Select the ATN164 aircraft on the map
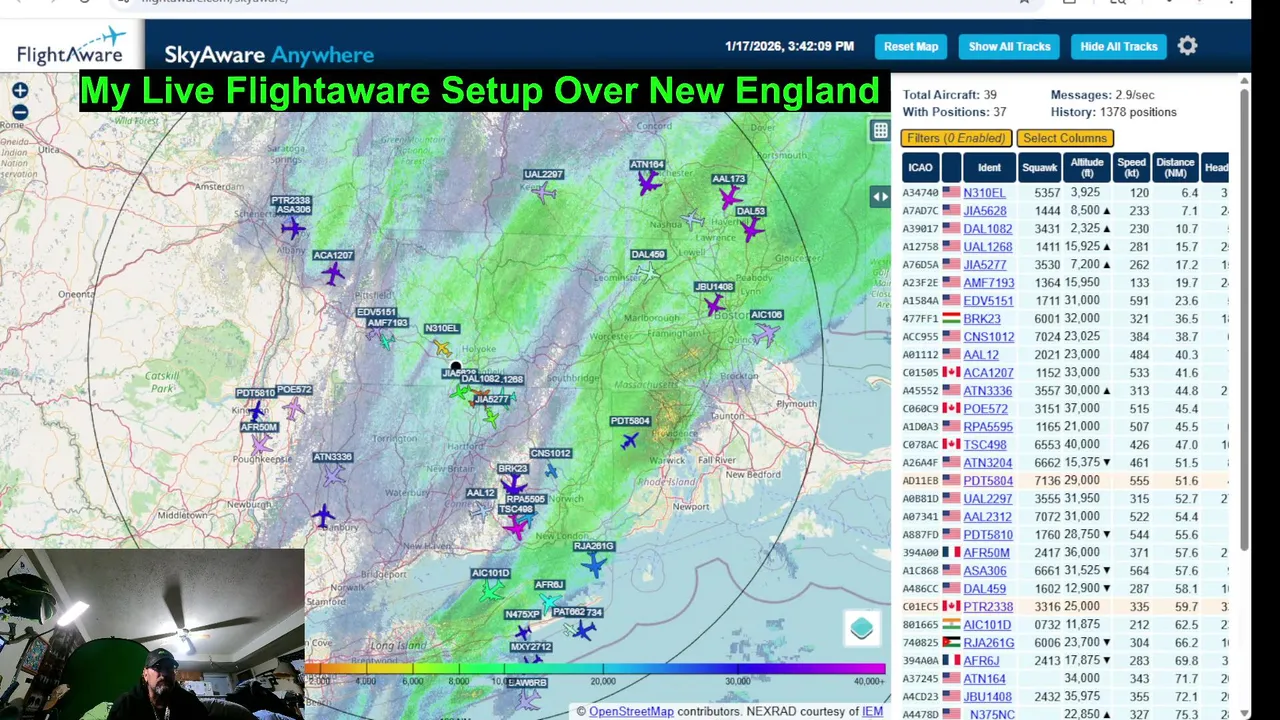Image resolution: width=1280 pixels, height=720 pixels. (649, 182)
